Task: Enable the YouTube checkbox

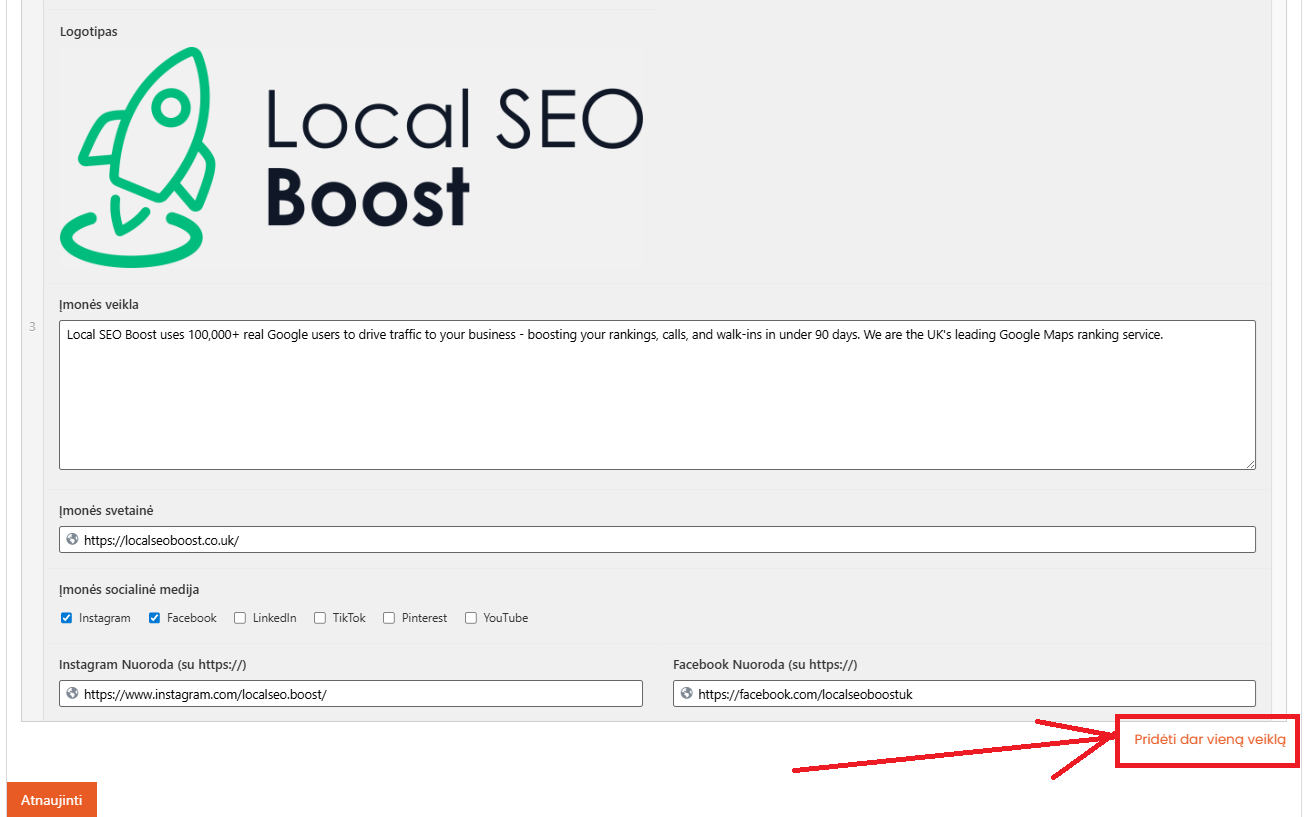Action: tap(471, 618)
